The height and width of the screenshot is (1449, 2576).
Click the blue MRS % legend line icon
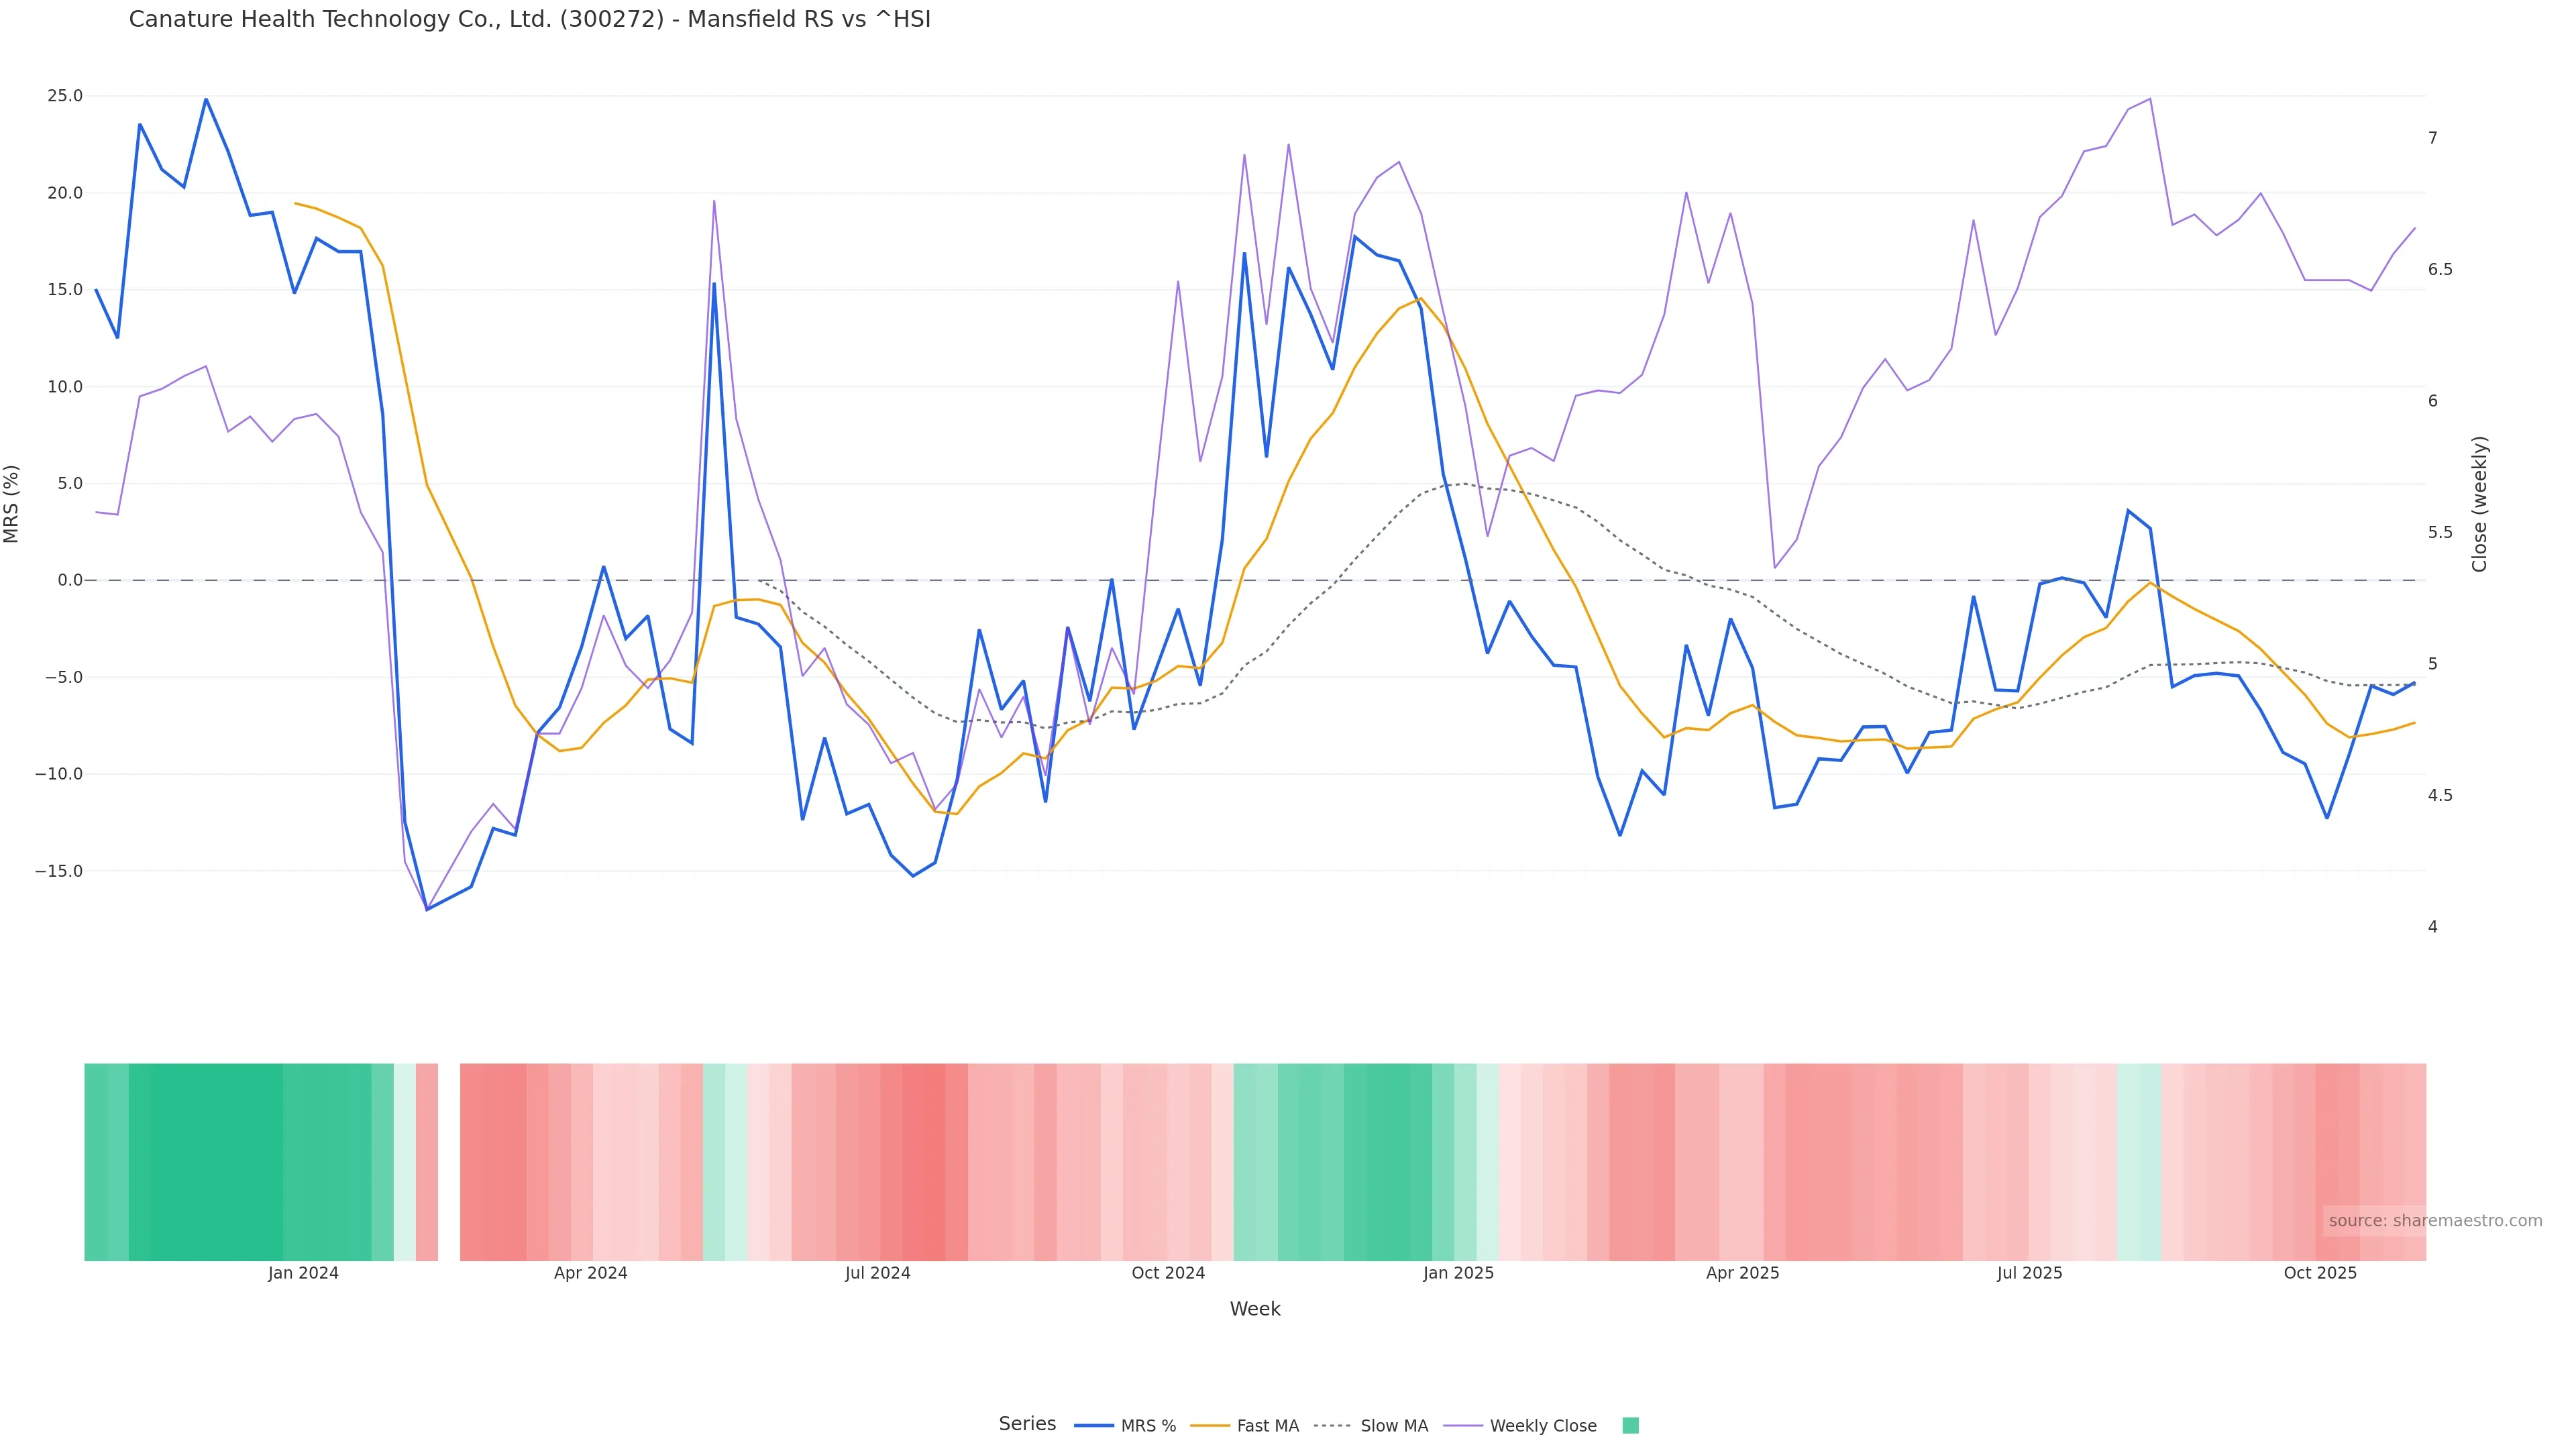click(x=1094, y=1426)
